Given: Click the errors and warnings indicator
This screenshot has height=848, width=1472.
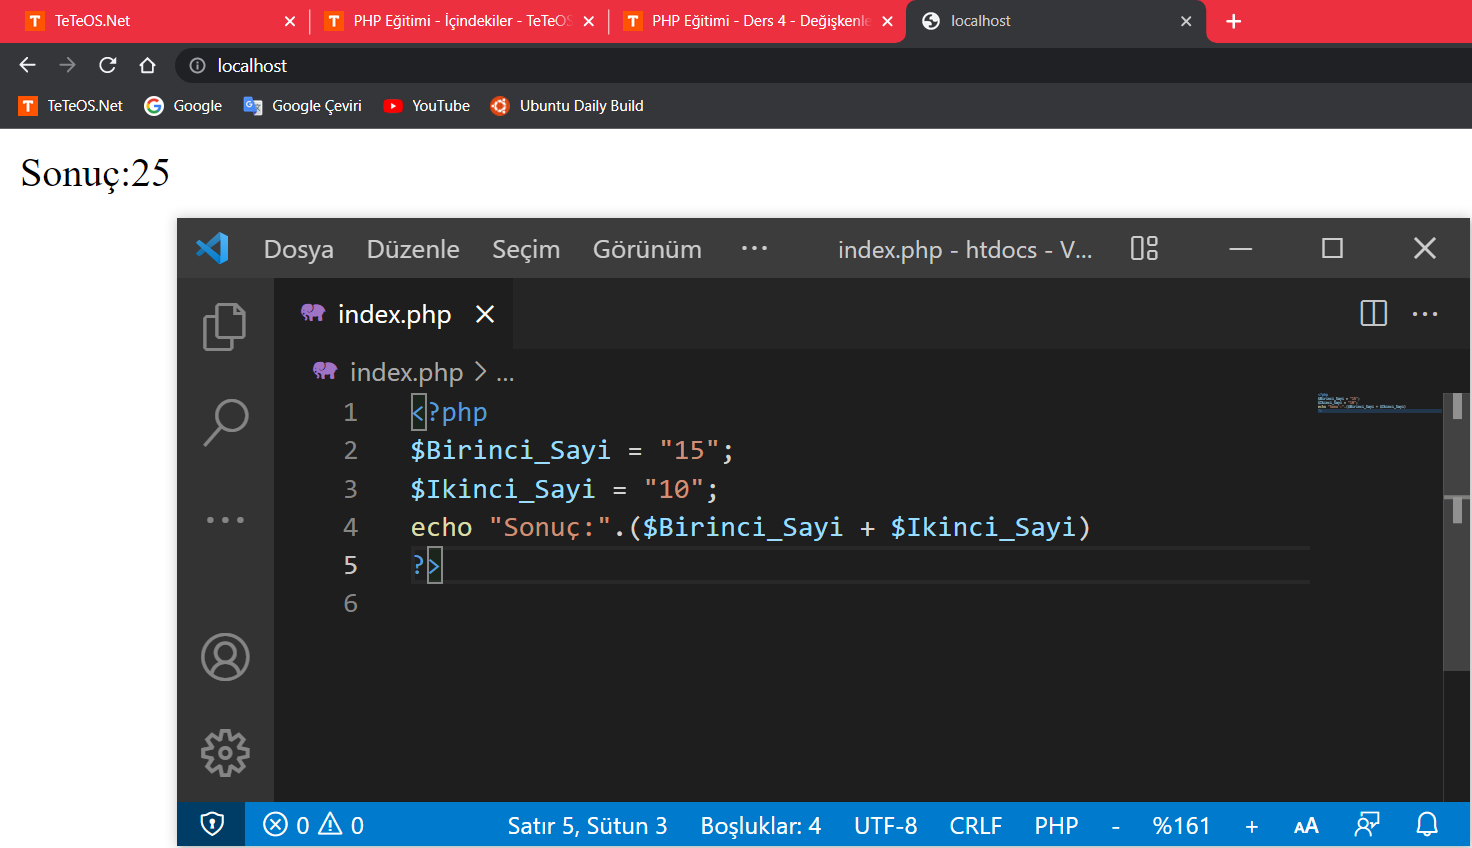Looking at the screenshot, I should click(x=313, y=825).
